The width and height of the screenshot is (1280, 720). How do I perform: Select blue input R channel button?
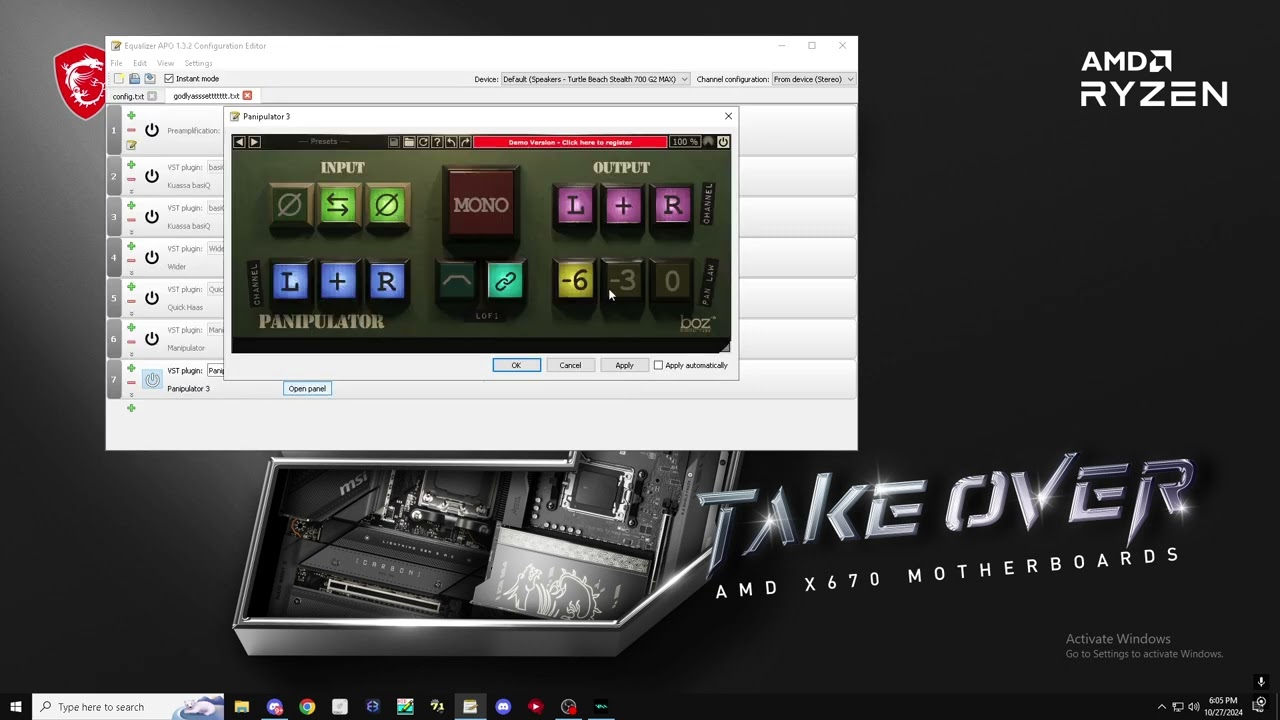(386, 282)
